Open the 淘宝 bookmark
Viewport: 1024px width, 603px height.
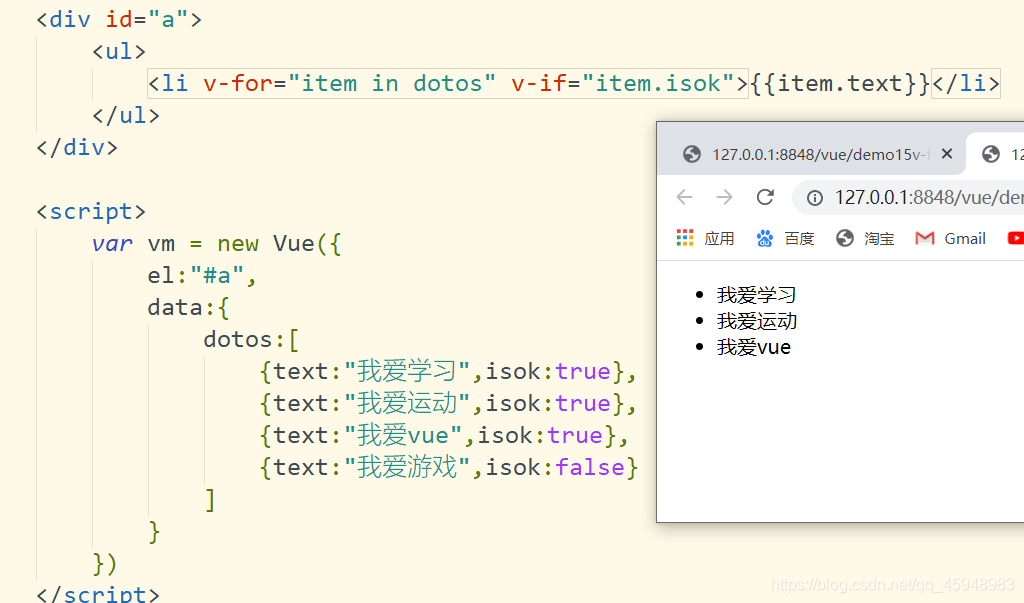[x=865, y=238]
